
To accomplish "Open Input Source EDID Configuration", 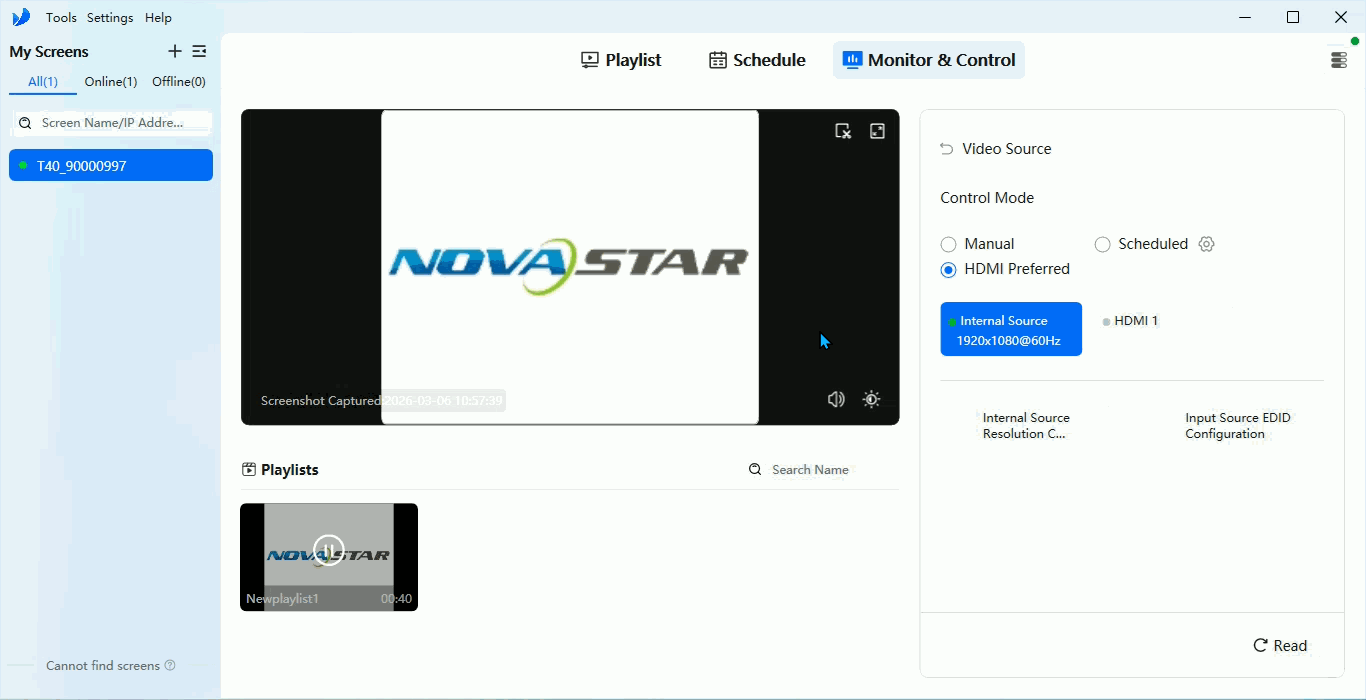I will click(x=1238, y=426).
